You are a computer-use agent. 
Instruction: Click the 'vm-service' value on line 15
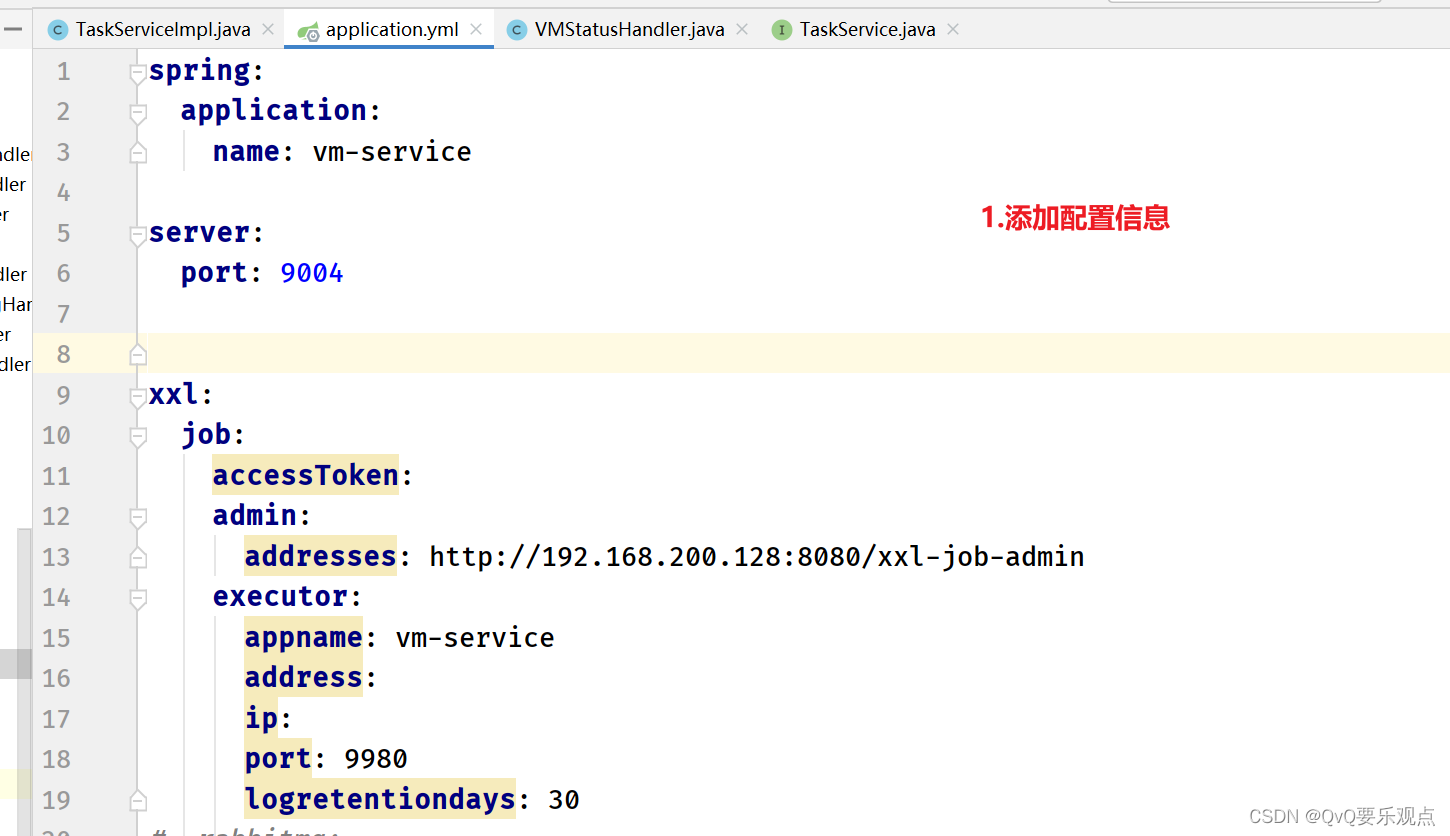(x=475, y=638)
